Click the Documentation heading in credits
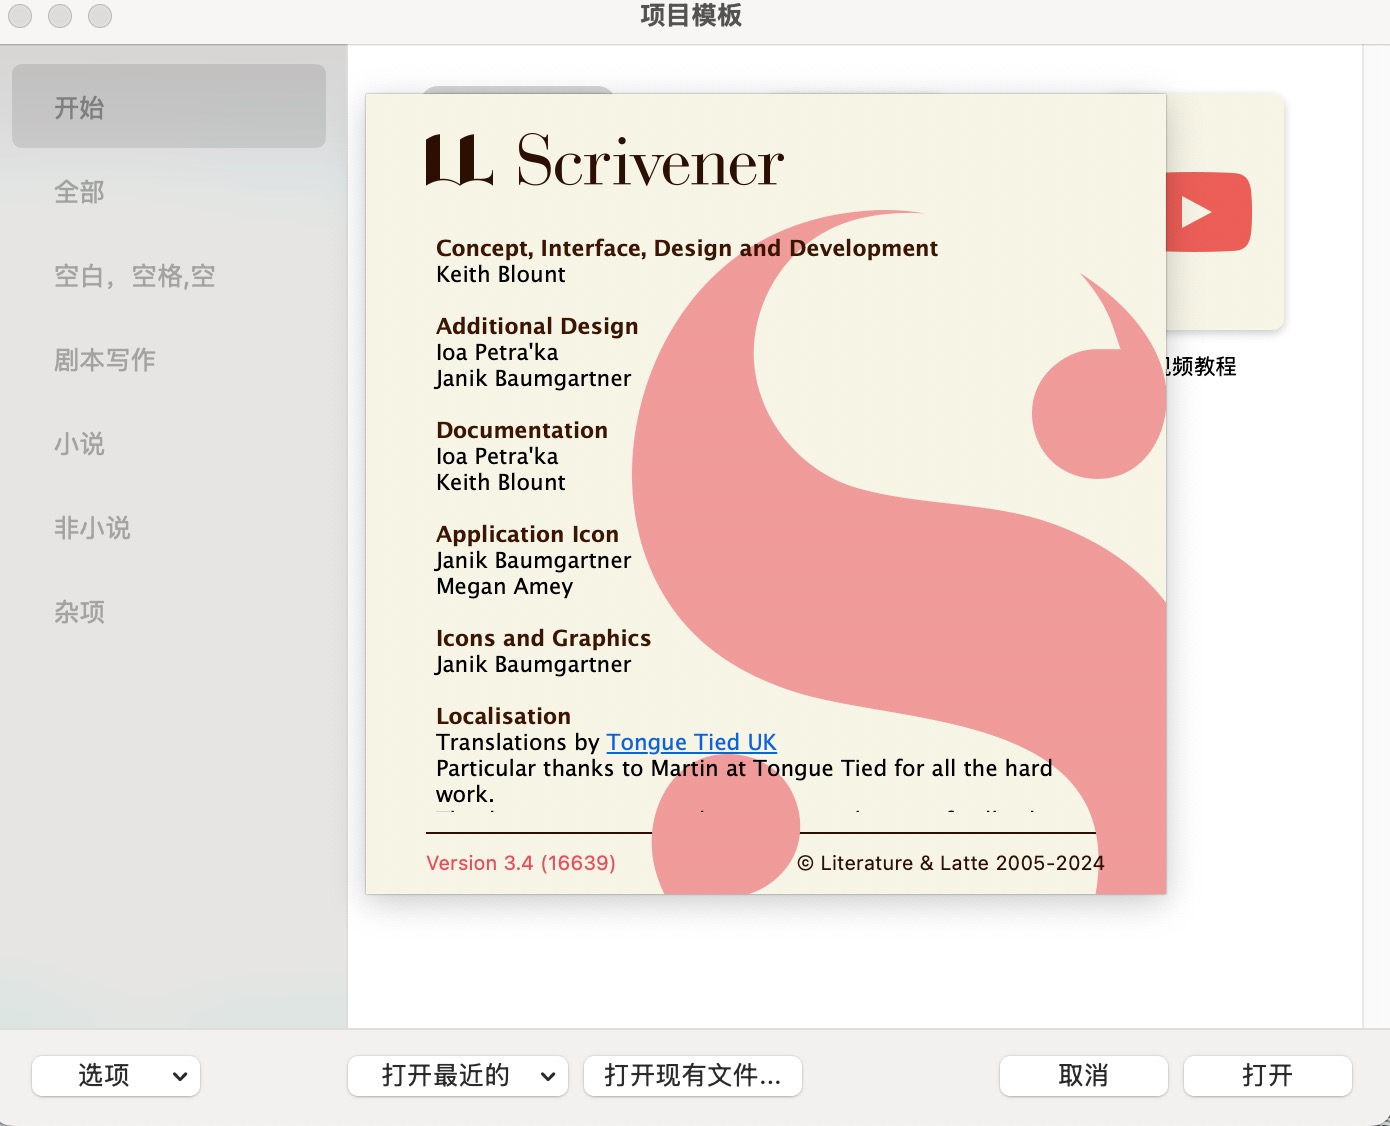 click(522, 430)
